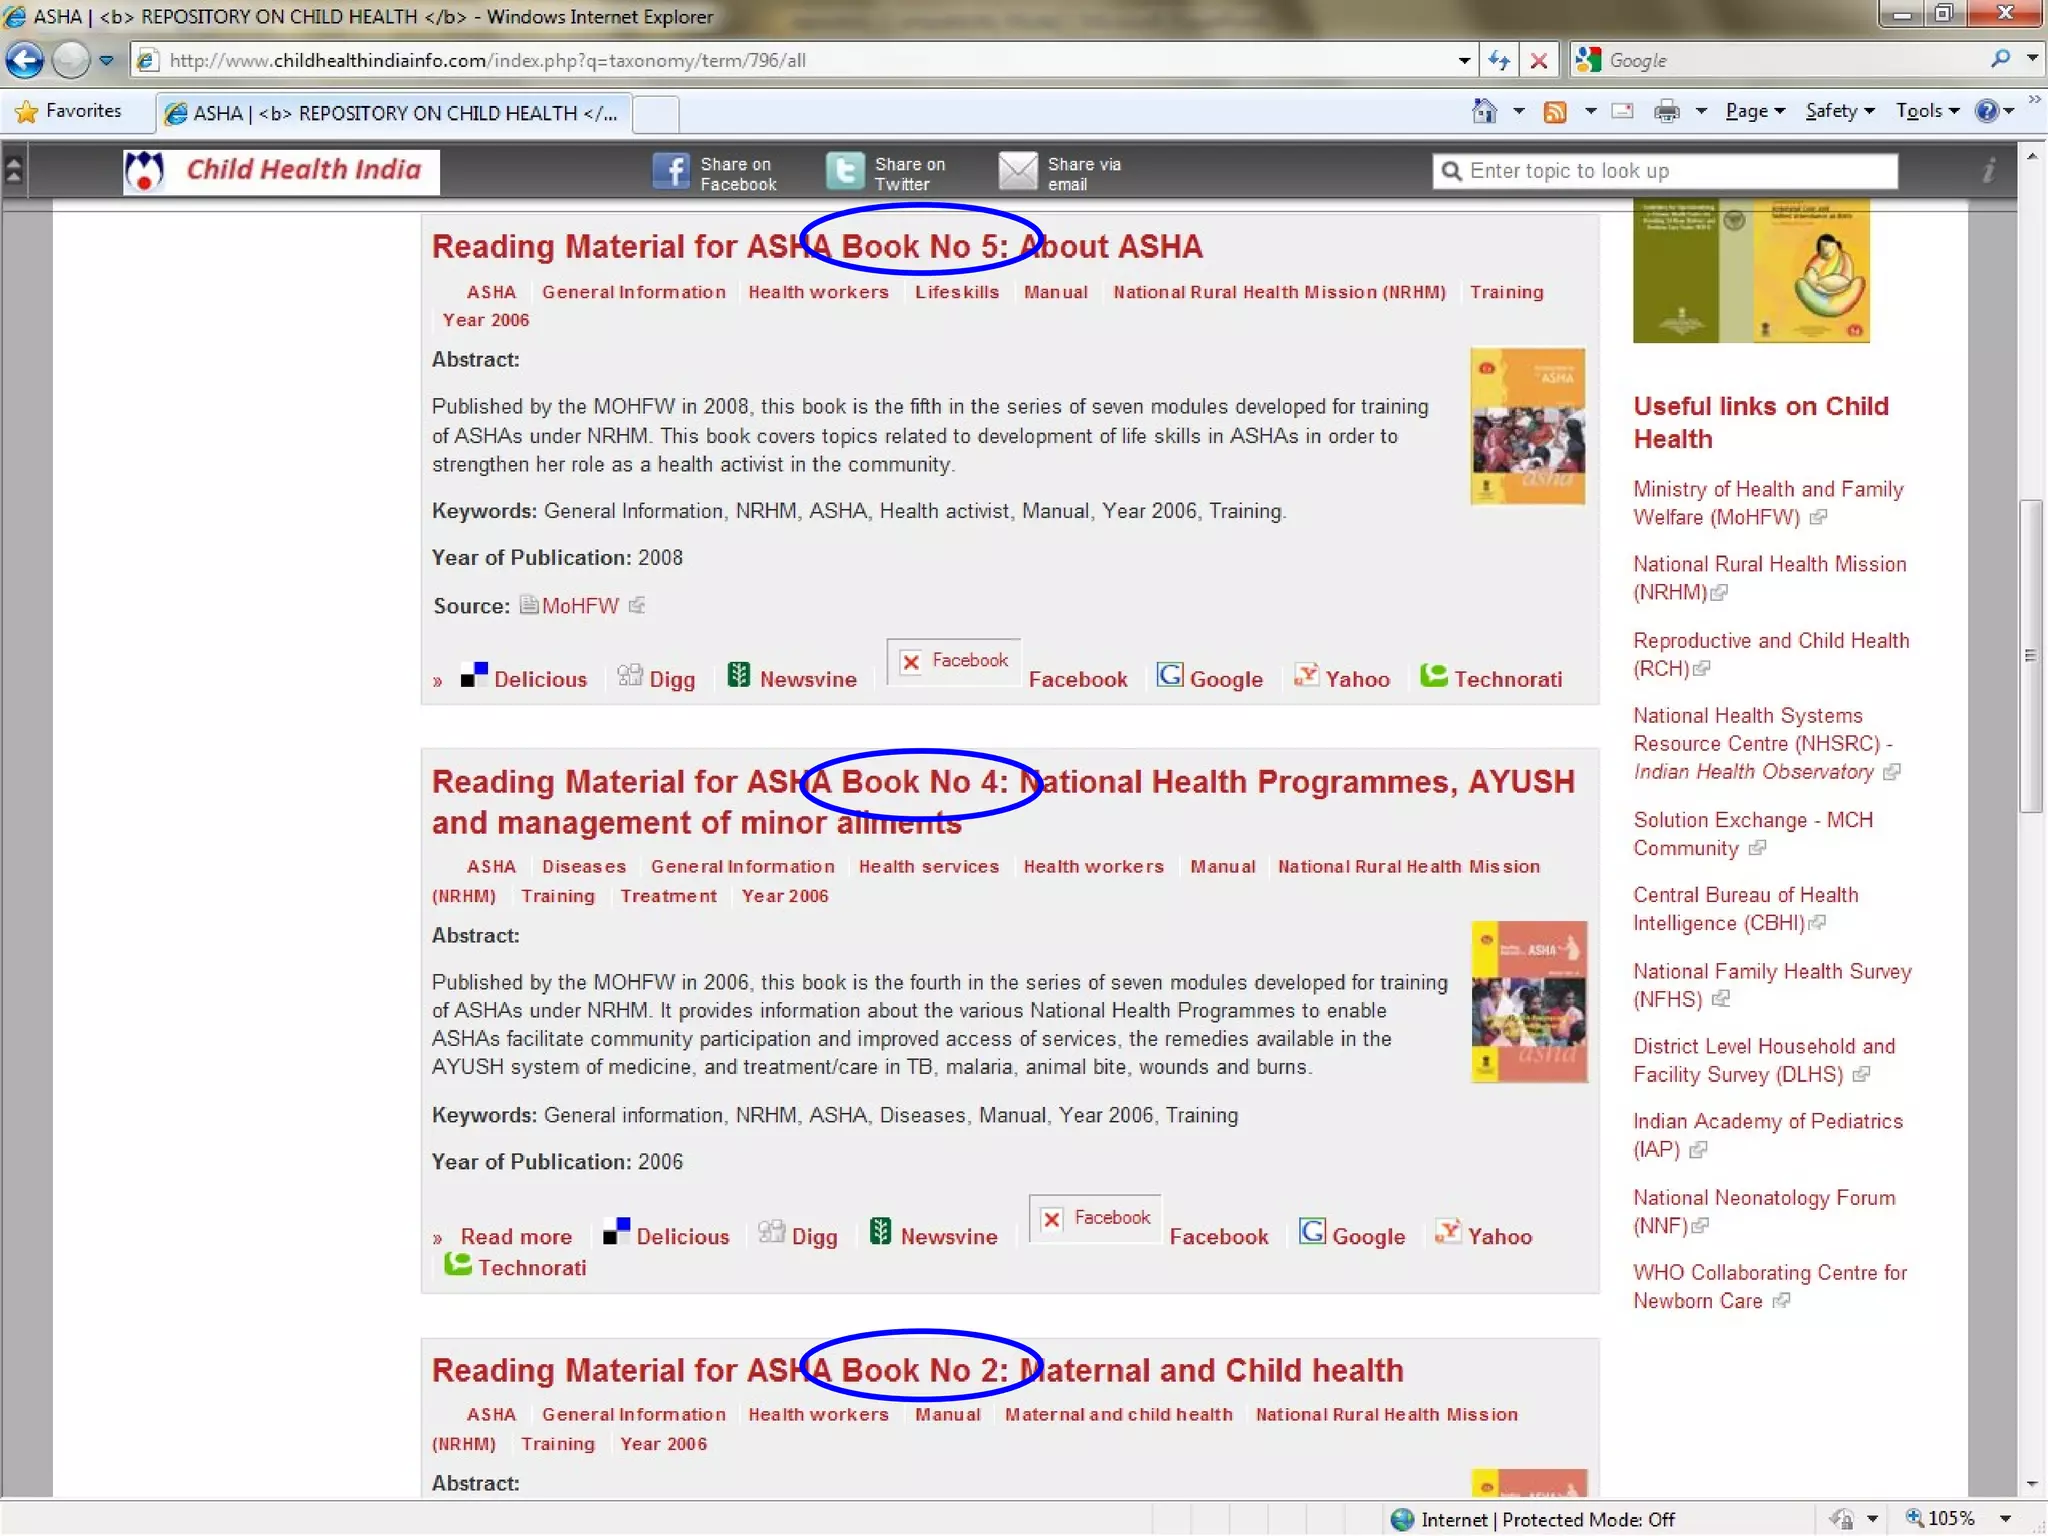Viewport: 2048px width, 1536px height.
Task: Click the browser Back arrow button
Action: pyautogui.click(x=25, y=60)
